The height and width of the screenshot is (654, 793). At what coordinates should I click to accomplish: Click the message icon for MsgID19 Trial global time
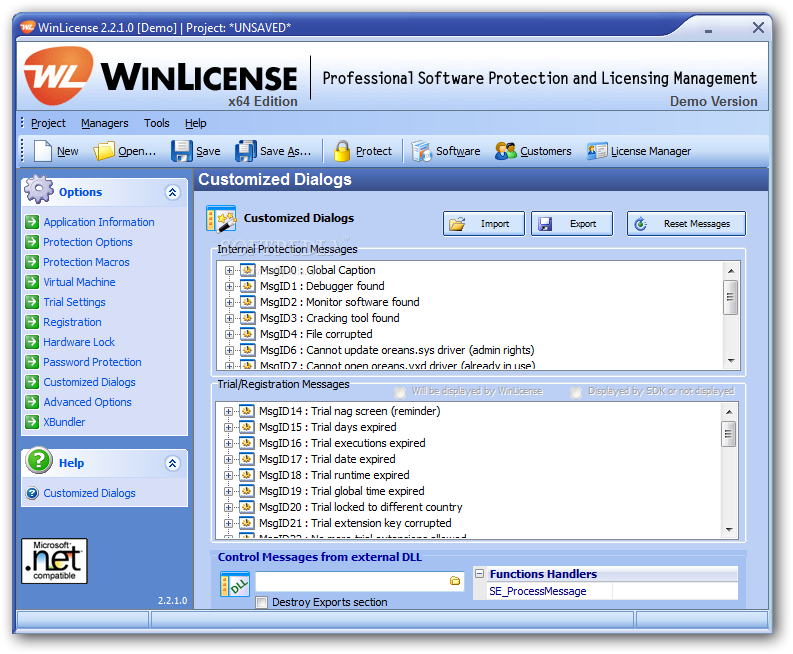point(246,491)
